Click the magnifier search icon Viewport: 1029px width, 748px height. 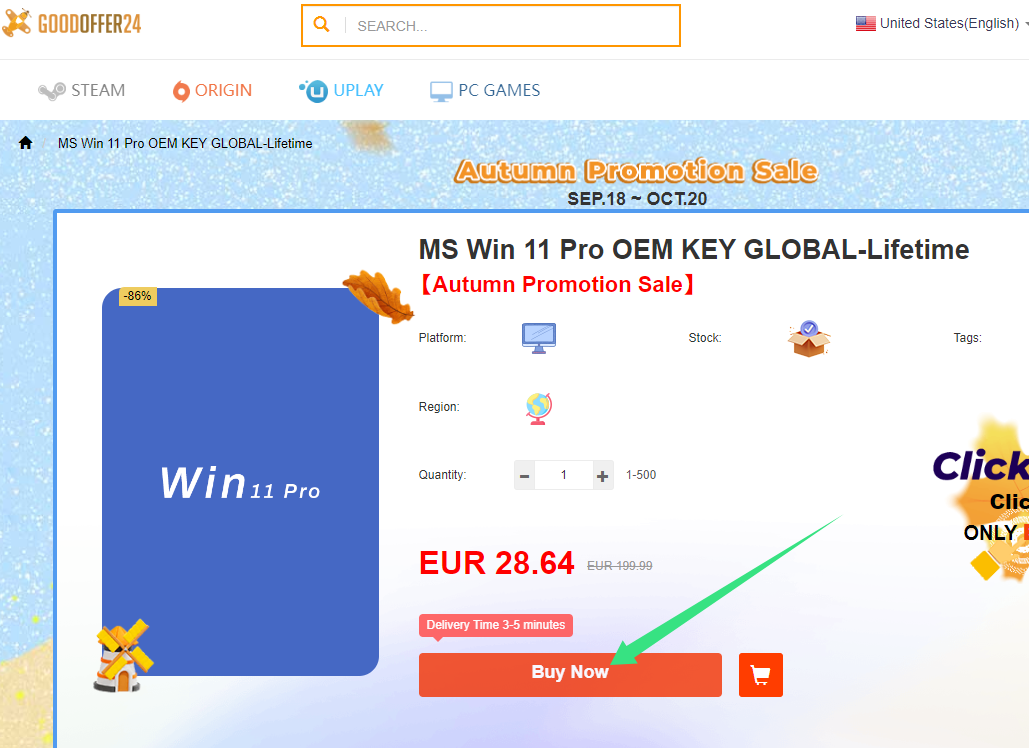coord(322,25)
